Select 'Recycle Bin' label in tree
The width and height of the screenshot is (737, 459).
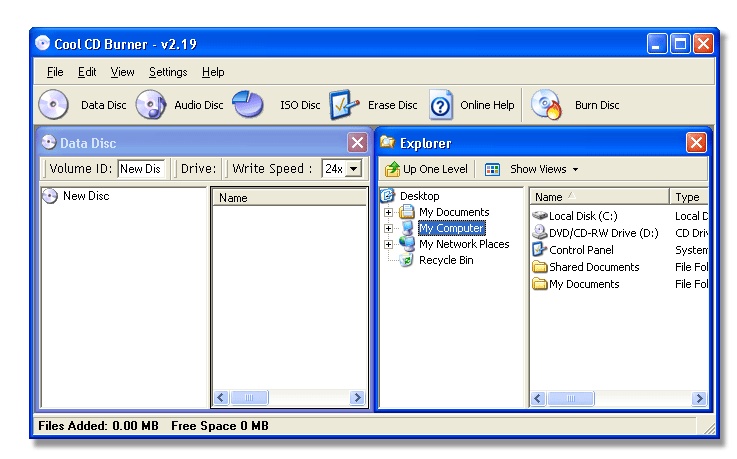pos(446,260)
